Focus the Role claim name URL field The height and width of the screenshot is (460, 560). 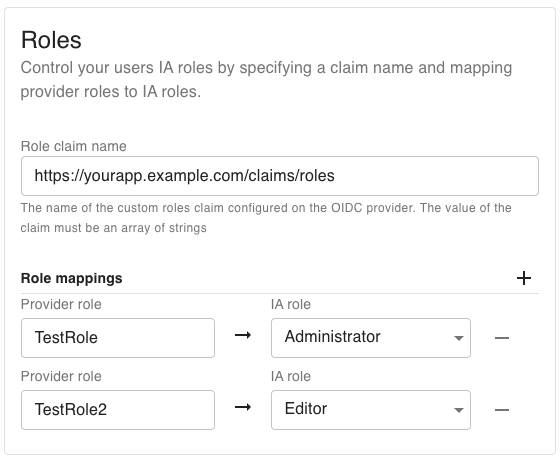[280, 176]
